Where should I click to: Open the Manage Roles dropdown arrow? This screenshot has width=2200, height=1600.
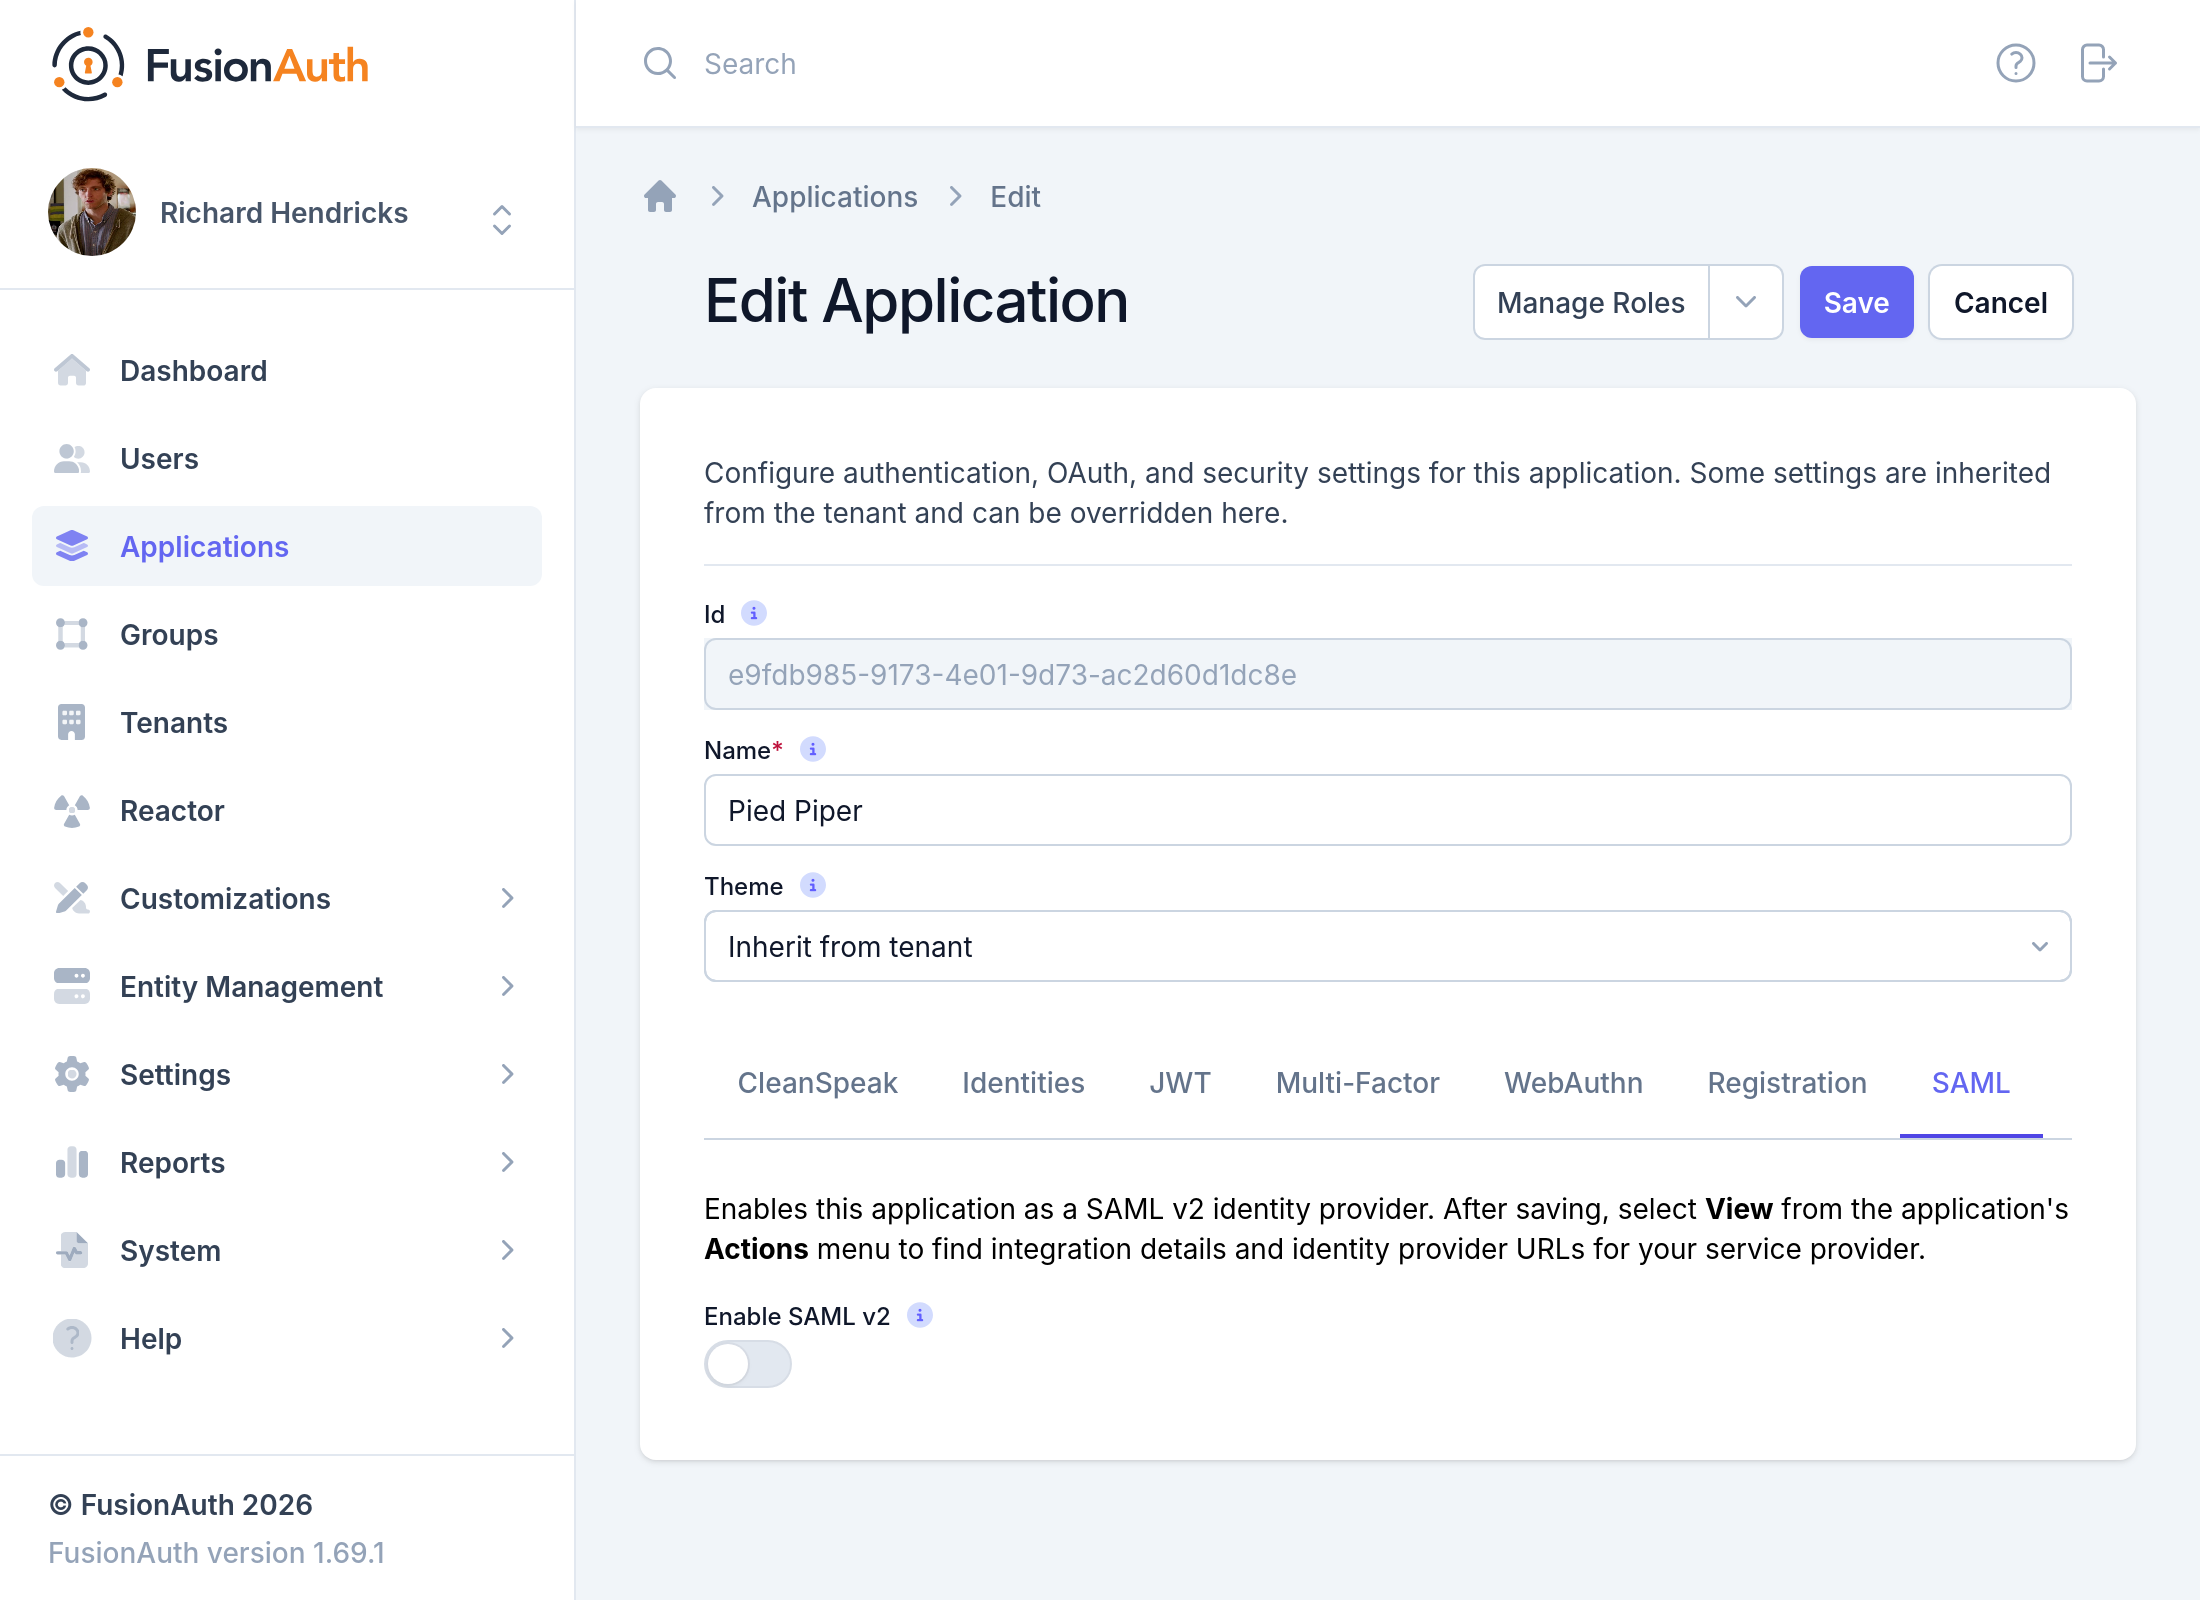point(1746,302)
